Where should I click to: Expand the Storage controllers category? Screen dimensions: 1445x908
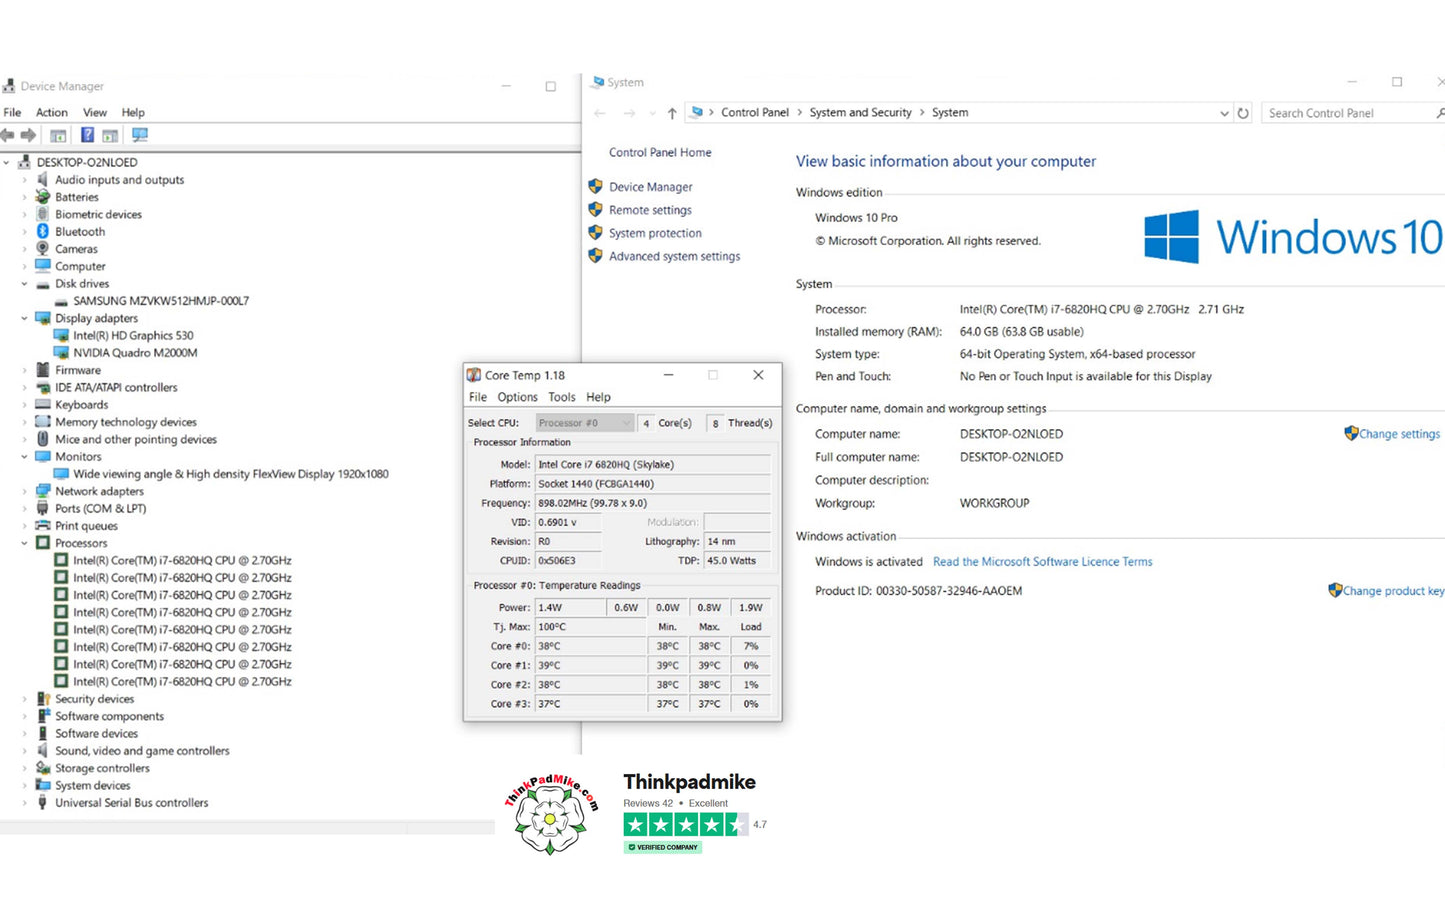click(x=24, y=769)
